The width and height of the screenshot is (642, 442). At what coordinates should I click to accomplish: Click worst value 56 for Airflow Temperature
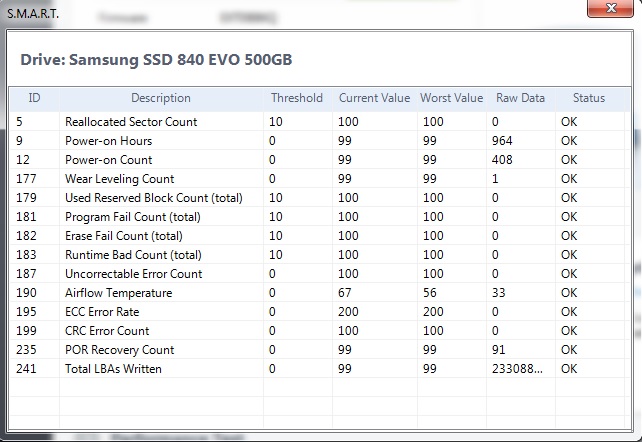tap(430, 293)
